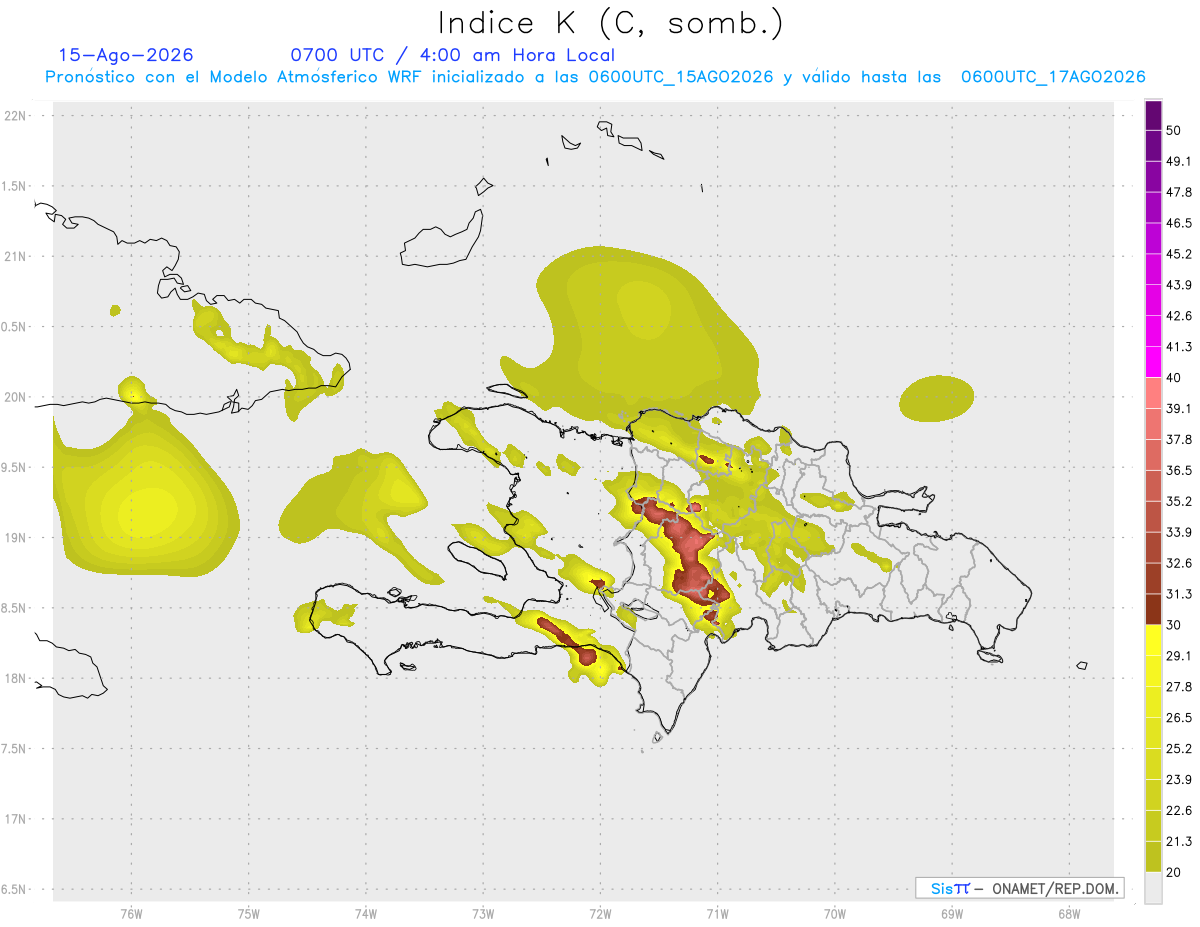The height and width of the screenshot is (927, 1200).
Task: Click the '36.5' colorbar label
Action: pos(1179,470)
